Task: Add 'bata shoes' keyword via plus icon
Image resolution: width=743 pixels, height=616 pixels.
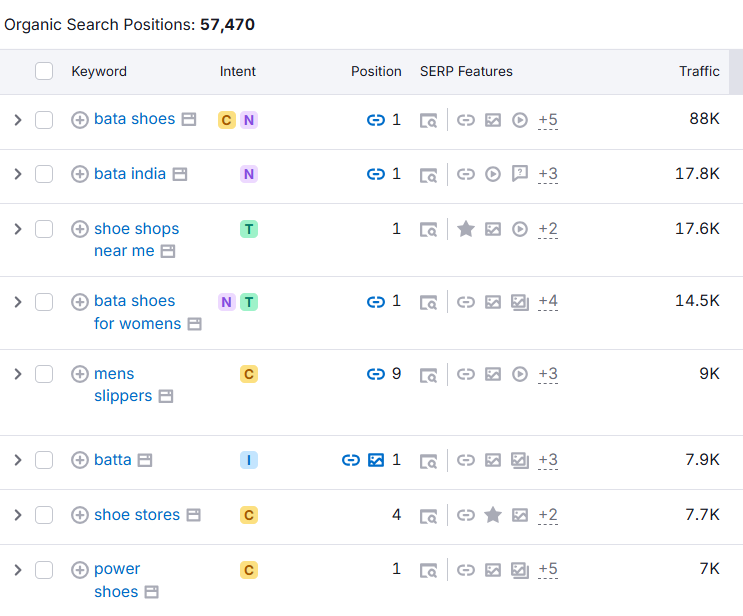Action: pyautogui.click(x=80, y=120)
